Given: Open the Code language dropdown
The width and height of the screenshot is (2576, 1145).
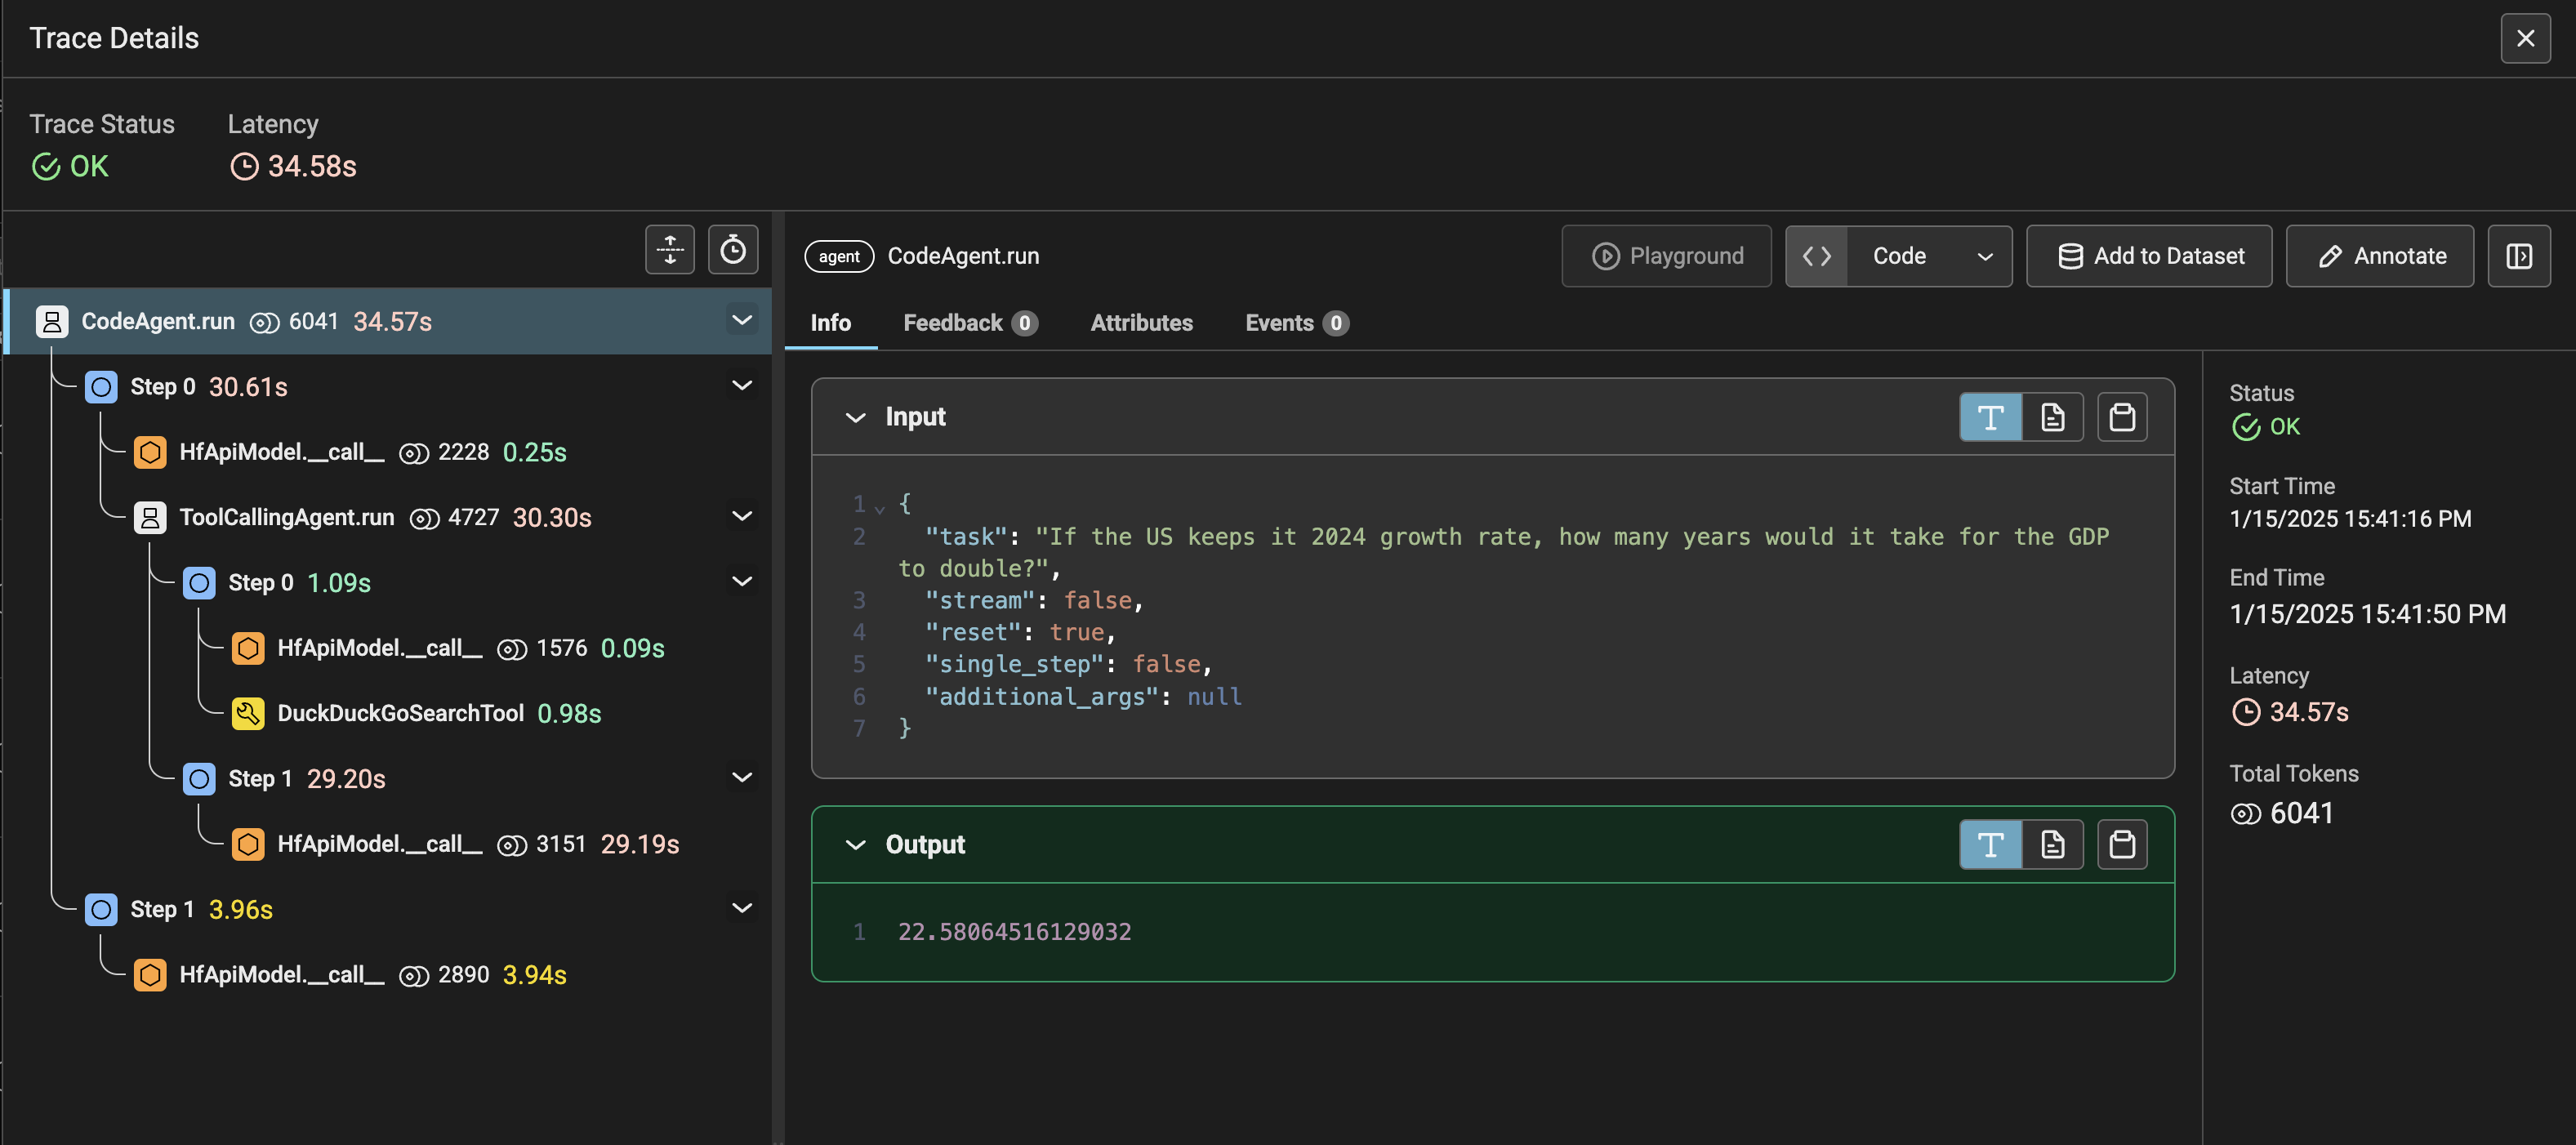Looking at the screenshot, I should pos(1929,257).
